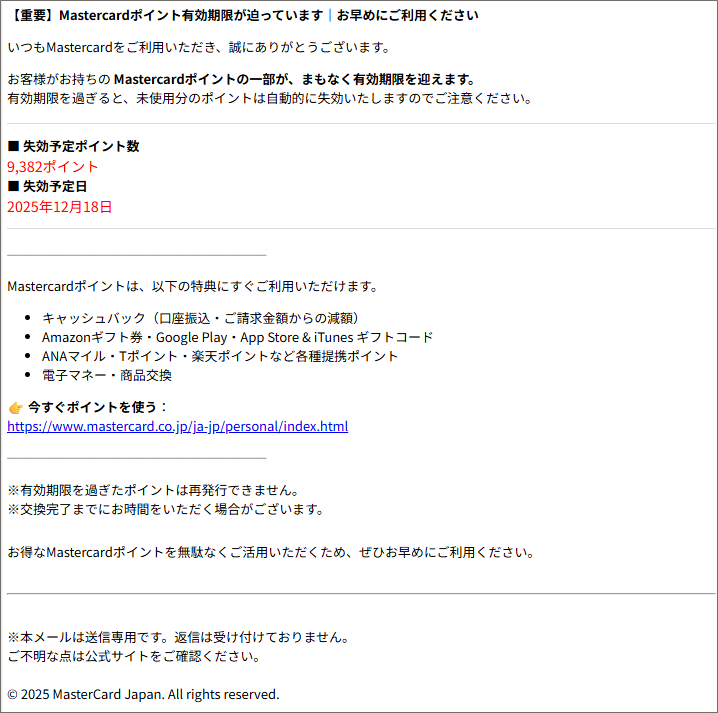Click the pointing hand emoji icon
718x713 pixels.
pyautogui.click(x=15, y=407)
